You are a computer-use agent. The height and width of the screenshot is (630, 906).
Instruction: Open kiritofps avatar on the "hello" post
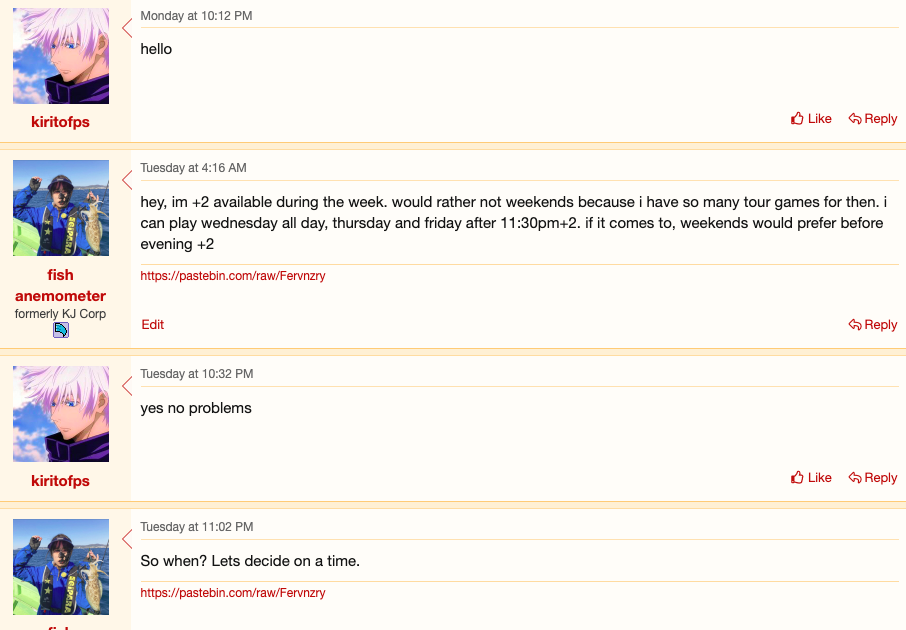(x=61, y=56)
